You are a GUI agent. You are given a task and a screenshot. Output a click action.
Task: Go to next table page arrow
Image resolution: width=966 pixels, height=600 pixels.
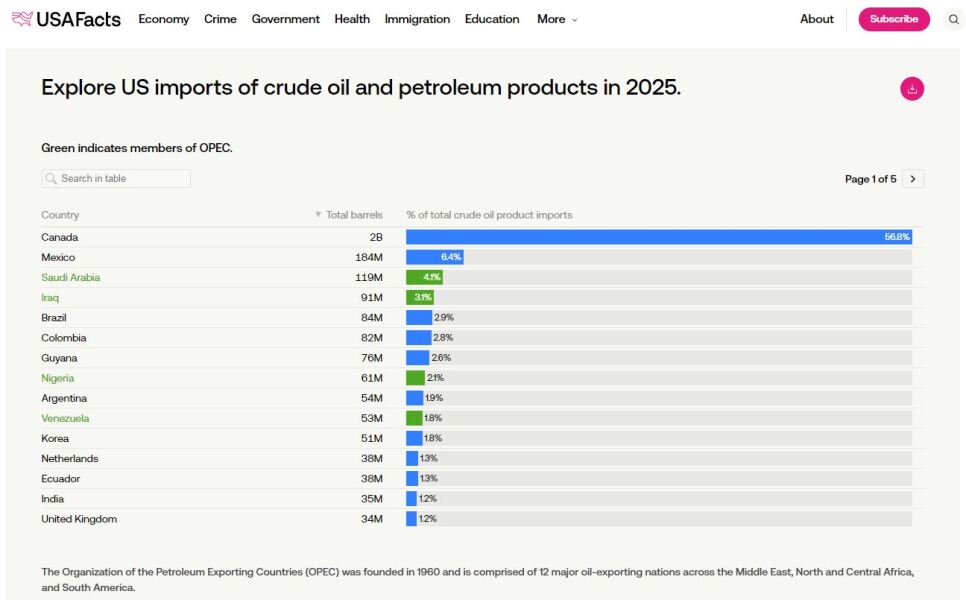(x=912, y=179)
